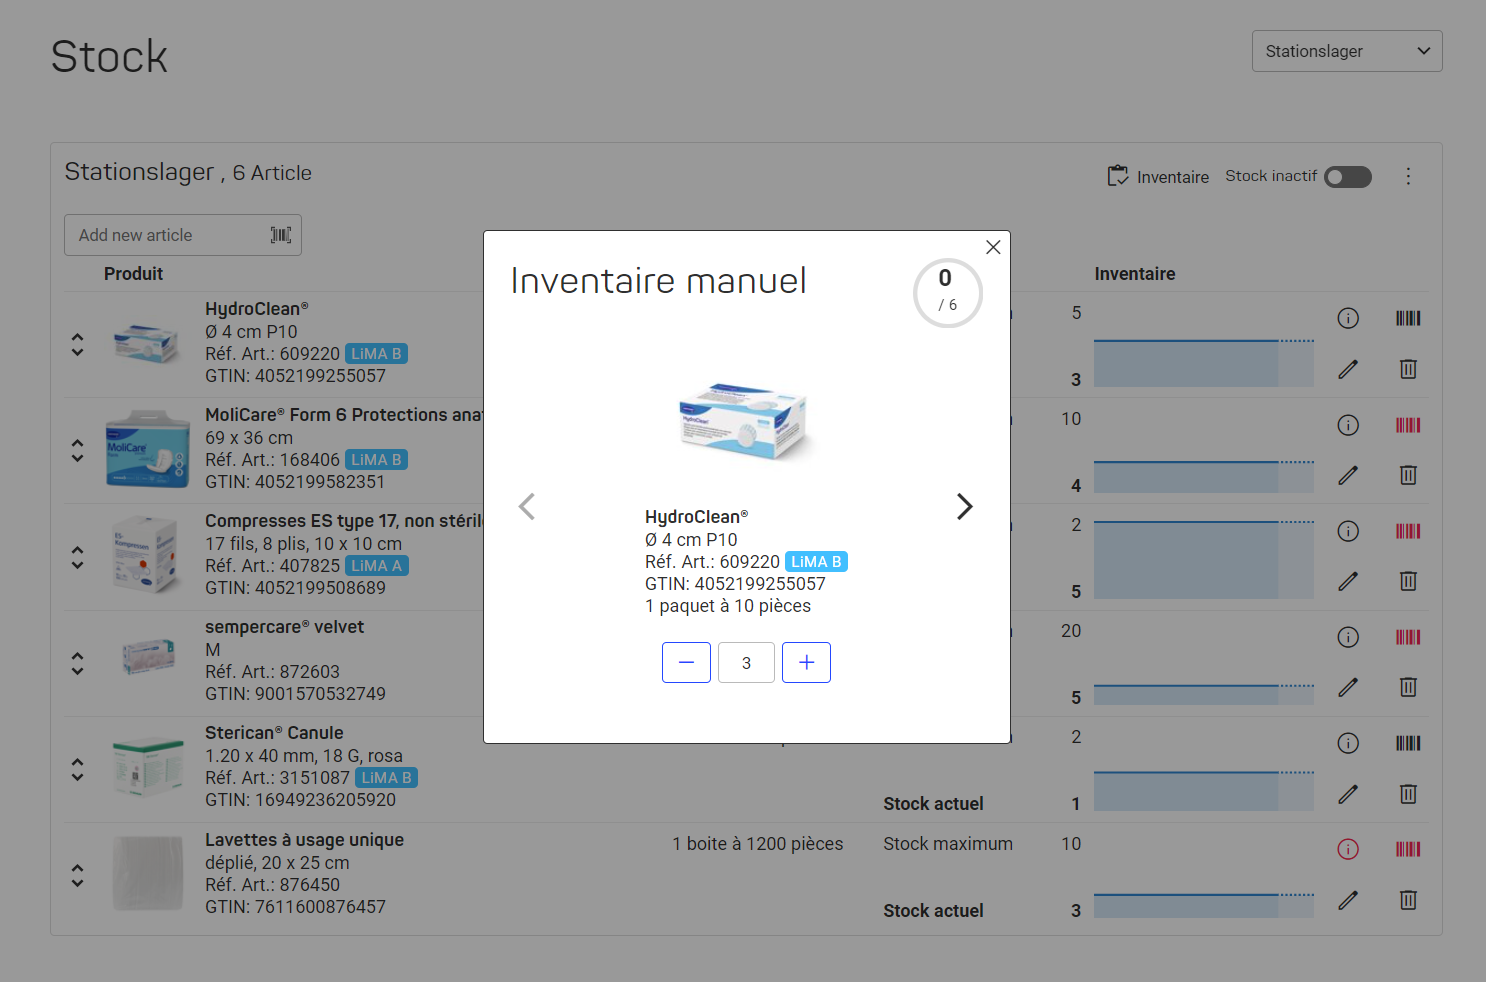The image size is (1486, 982).
Task: Click HydroClean stock level bar
Action: coord(1204,363)
